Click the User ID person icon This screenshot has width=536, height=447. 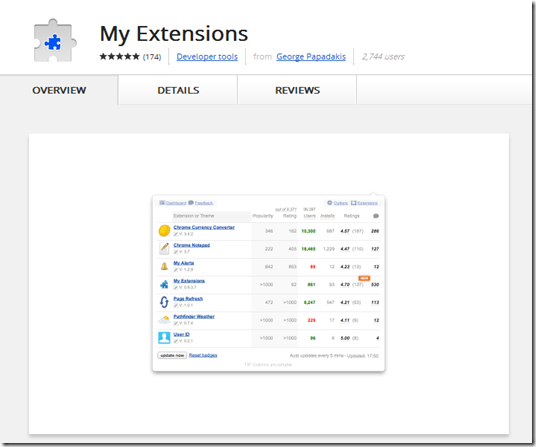(164, 338)
